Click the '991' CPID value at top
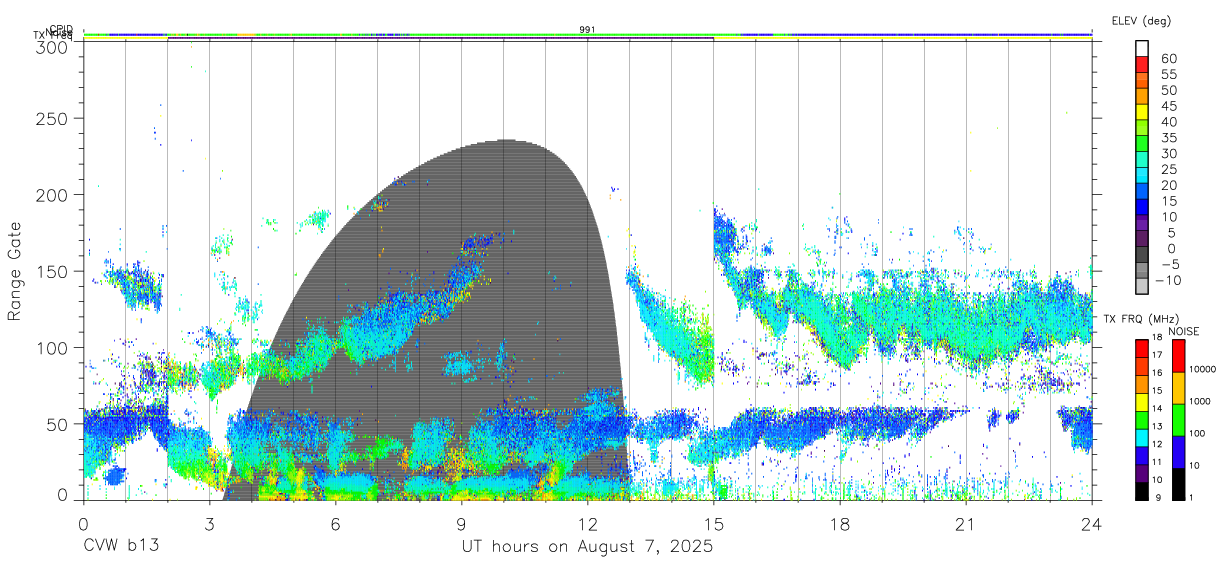 (x=588, y=30)
